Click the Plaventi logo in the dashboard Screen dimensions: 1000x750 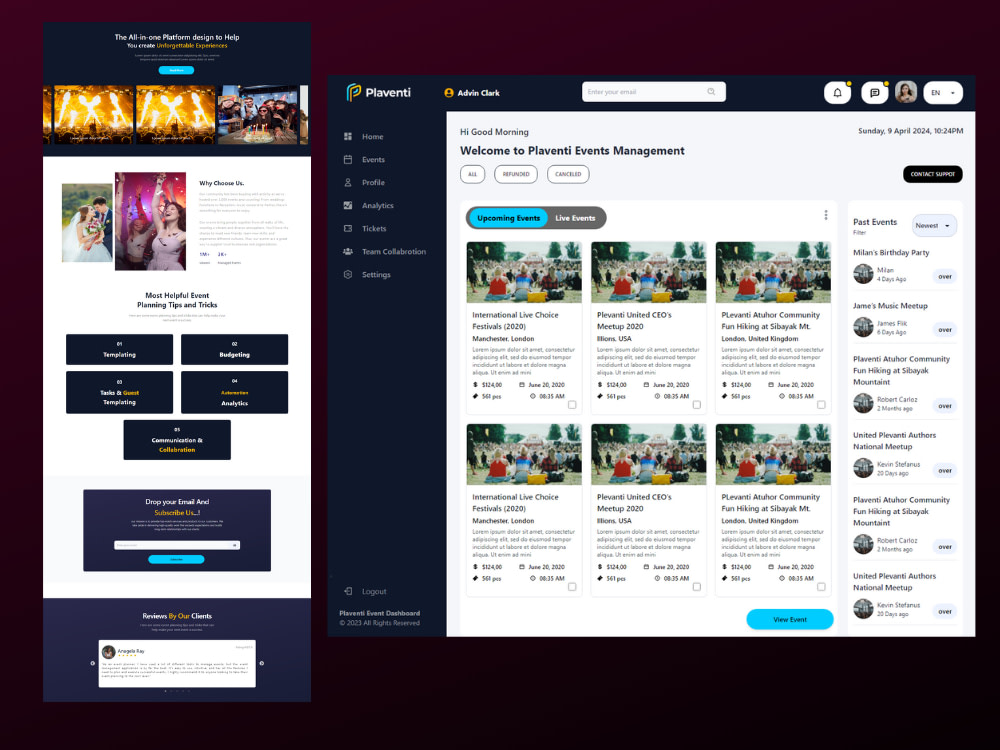coord(379,92)
